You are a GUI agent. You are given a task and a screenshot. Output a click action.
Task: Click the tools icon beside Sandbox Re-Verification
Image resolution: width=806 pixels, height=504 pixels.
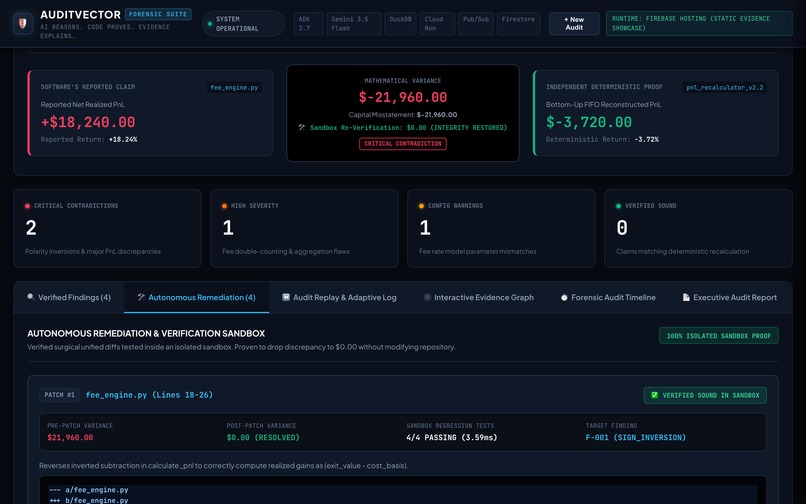302,127
